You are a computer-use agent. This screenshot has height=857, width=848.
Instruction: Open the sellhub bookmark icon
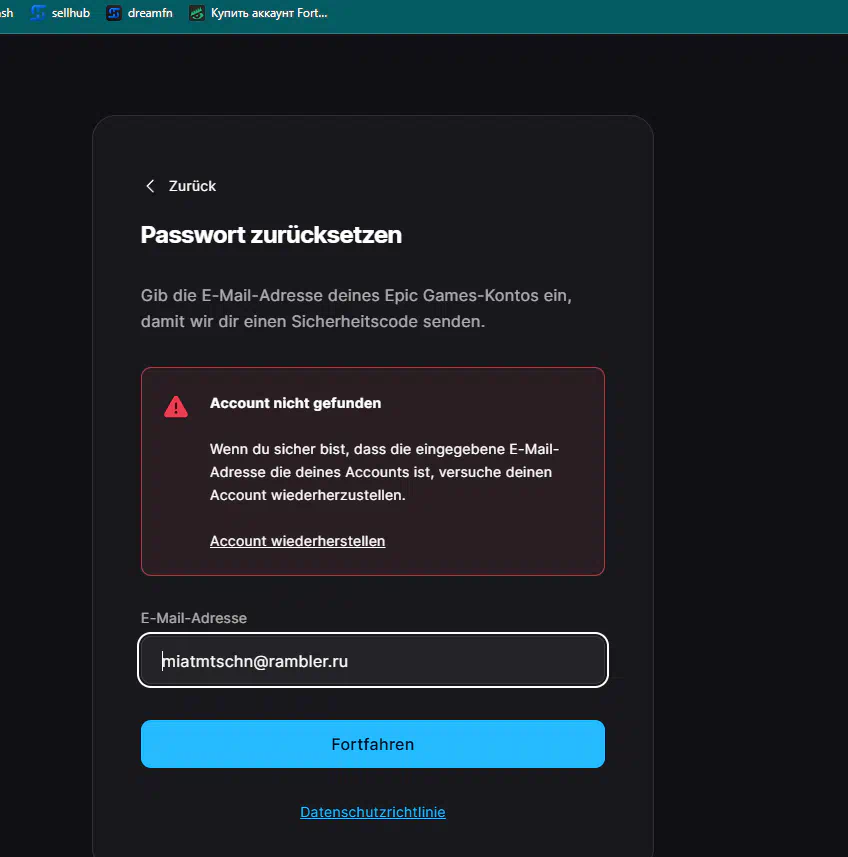pyautogui.click(x=38, y=13)
